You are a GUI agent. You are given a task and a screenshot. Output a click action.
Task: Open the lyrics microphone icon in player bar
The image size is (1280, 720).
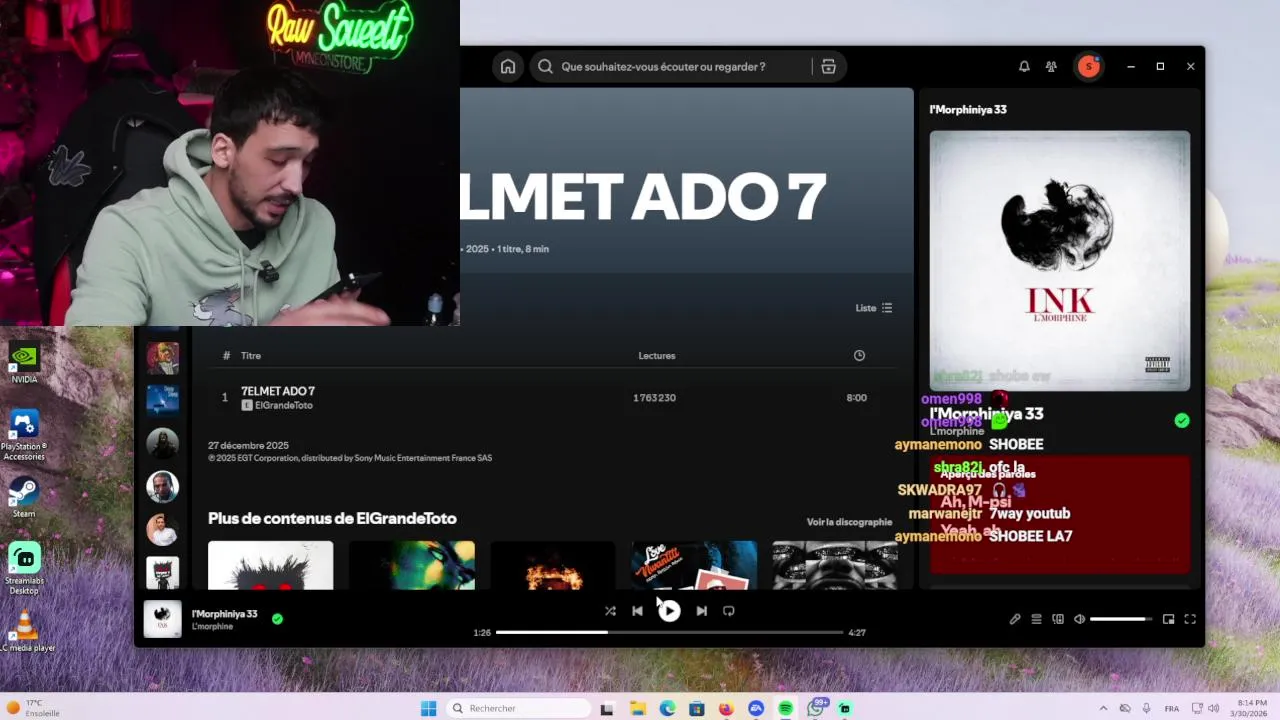(x=1015, y=619)
